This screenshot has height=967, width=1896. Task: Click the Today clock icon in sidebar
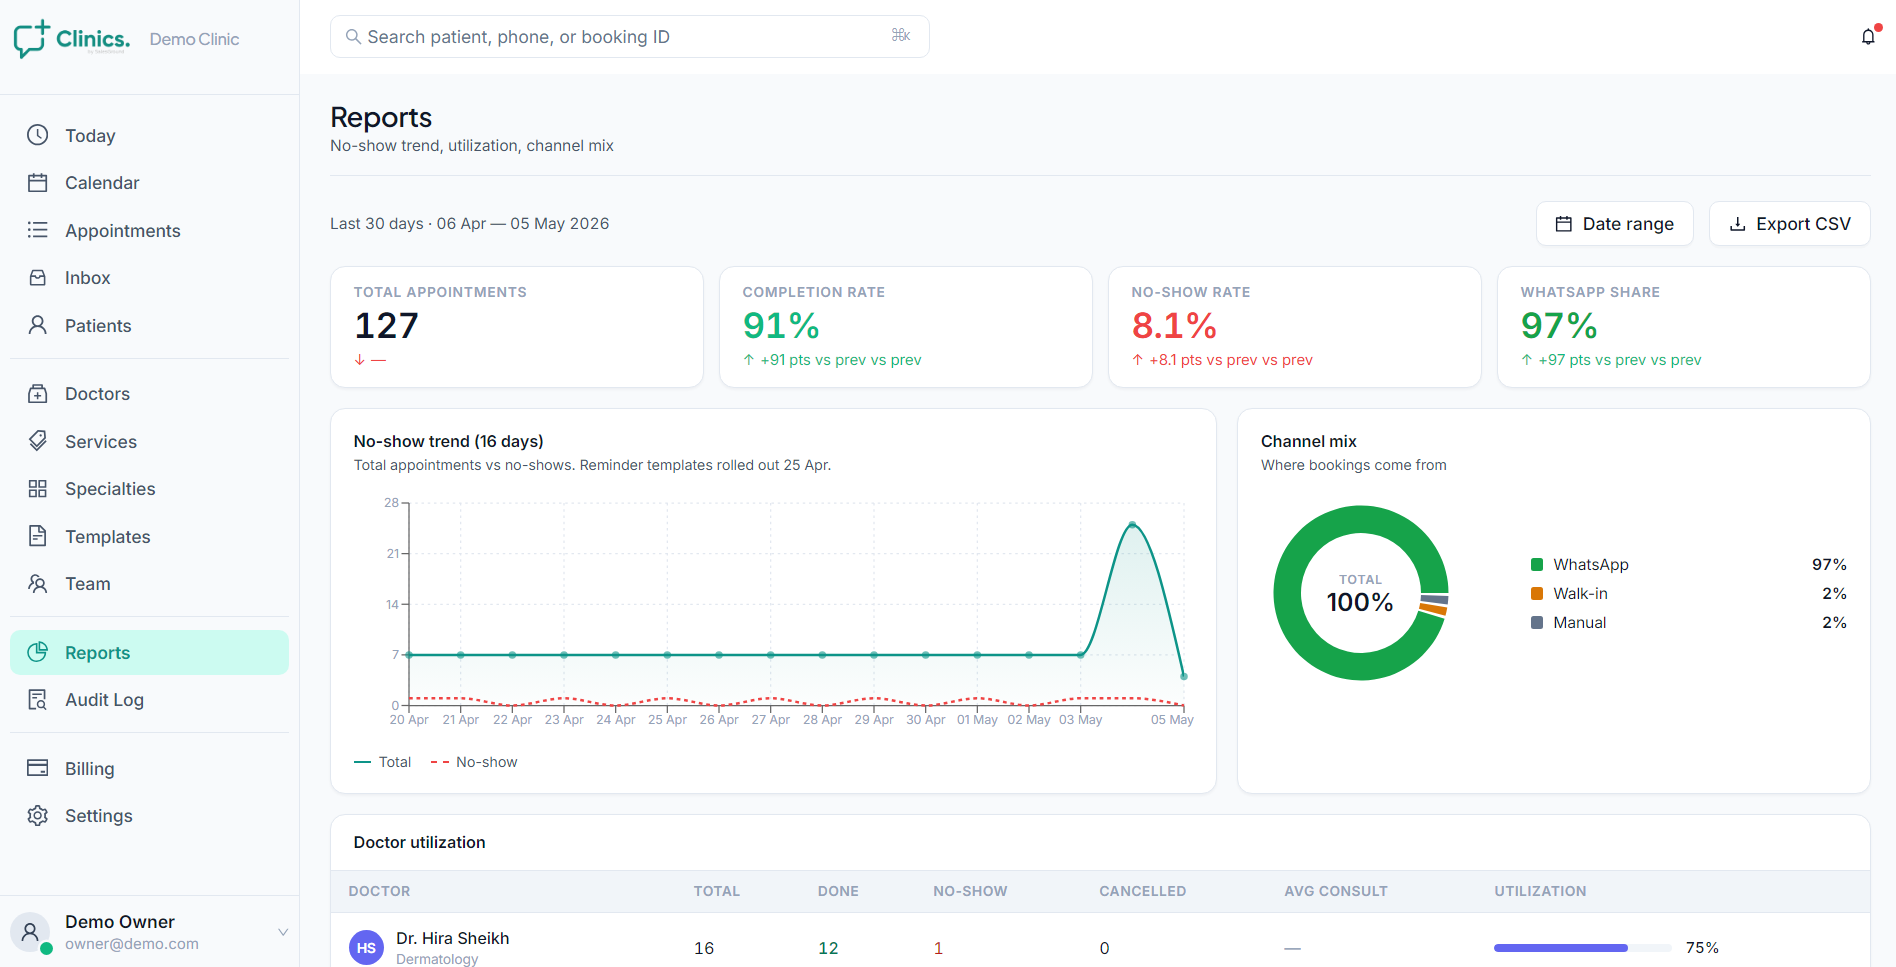(x=38, y=135)
